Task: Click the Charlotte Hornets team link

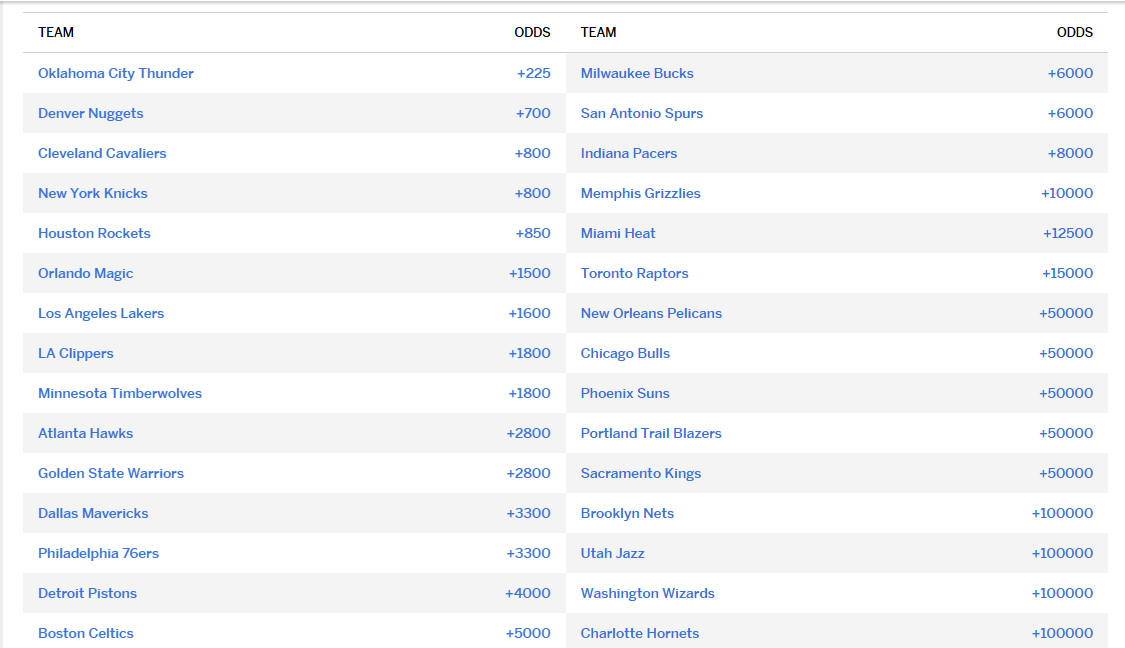Action: coord(640,633)
